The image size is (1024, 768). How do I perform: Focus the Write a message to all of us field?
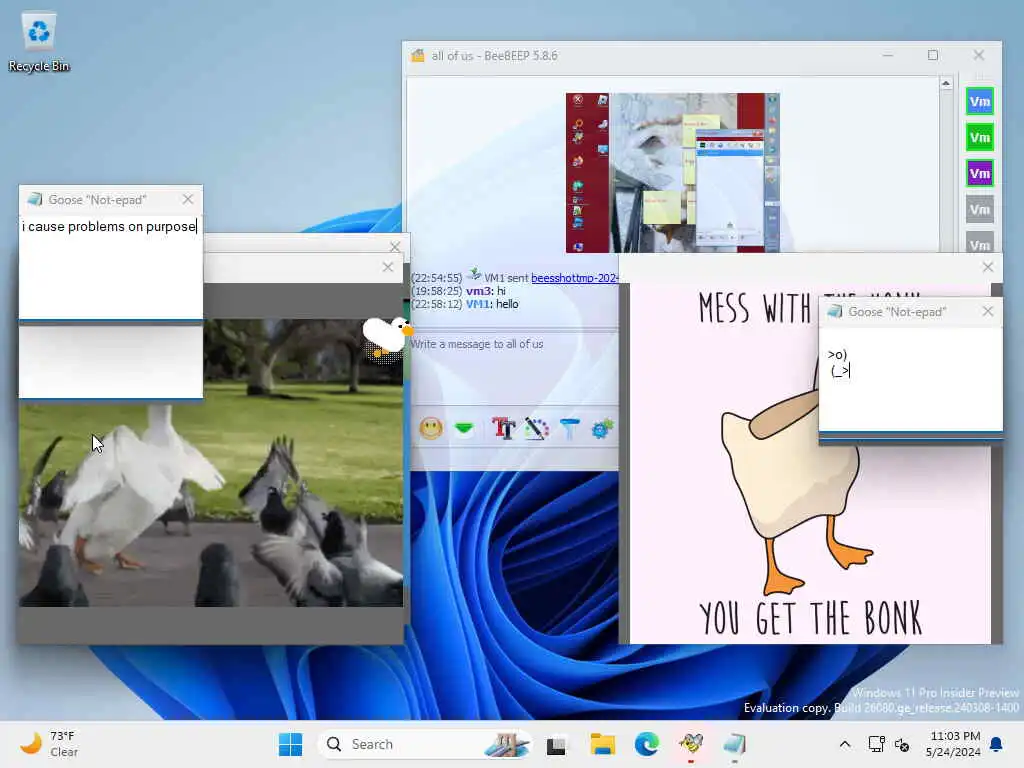click(514, 366)
